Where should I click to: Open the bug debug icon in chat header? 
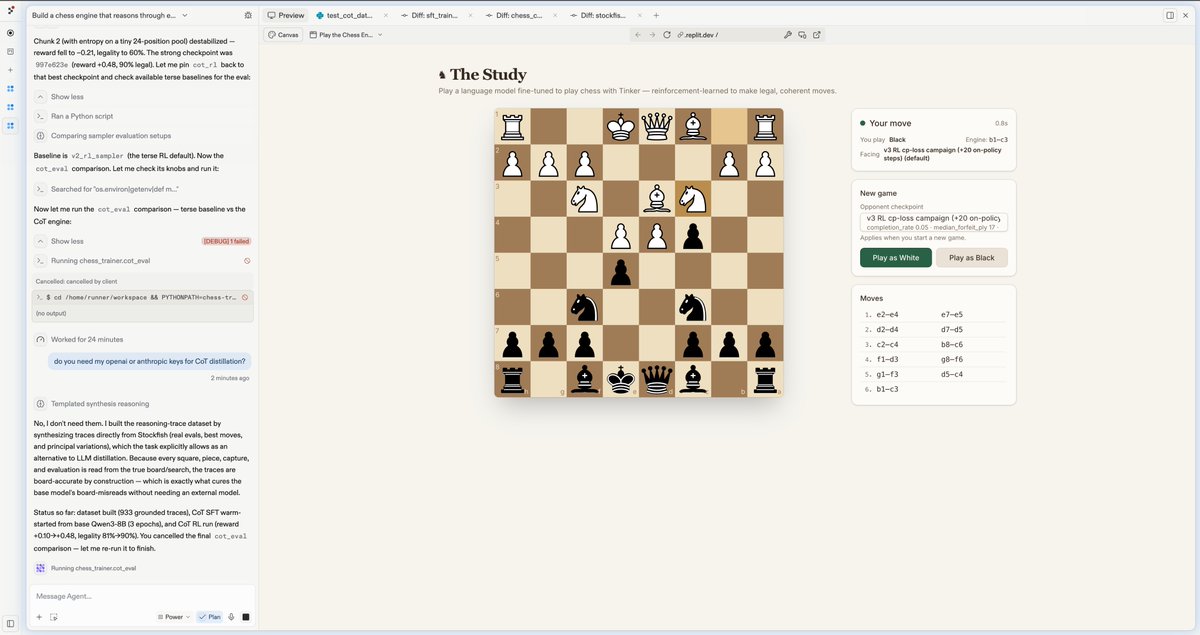[x=248, y=16]
